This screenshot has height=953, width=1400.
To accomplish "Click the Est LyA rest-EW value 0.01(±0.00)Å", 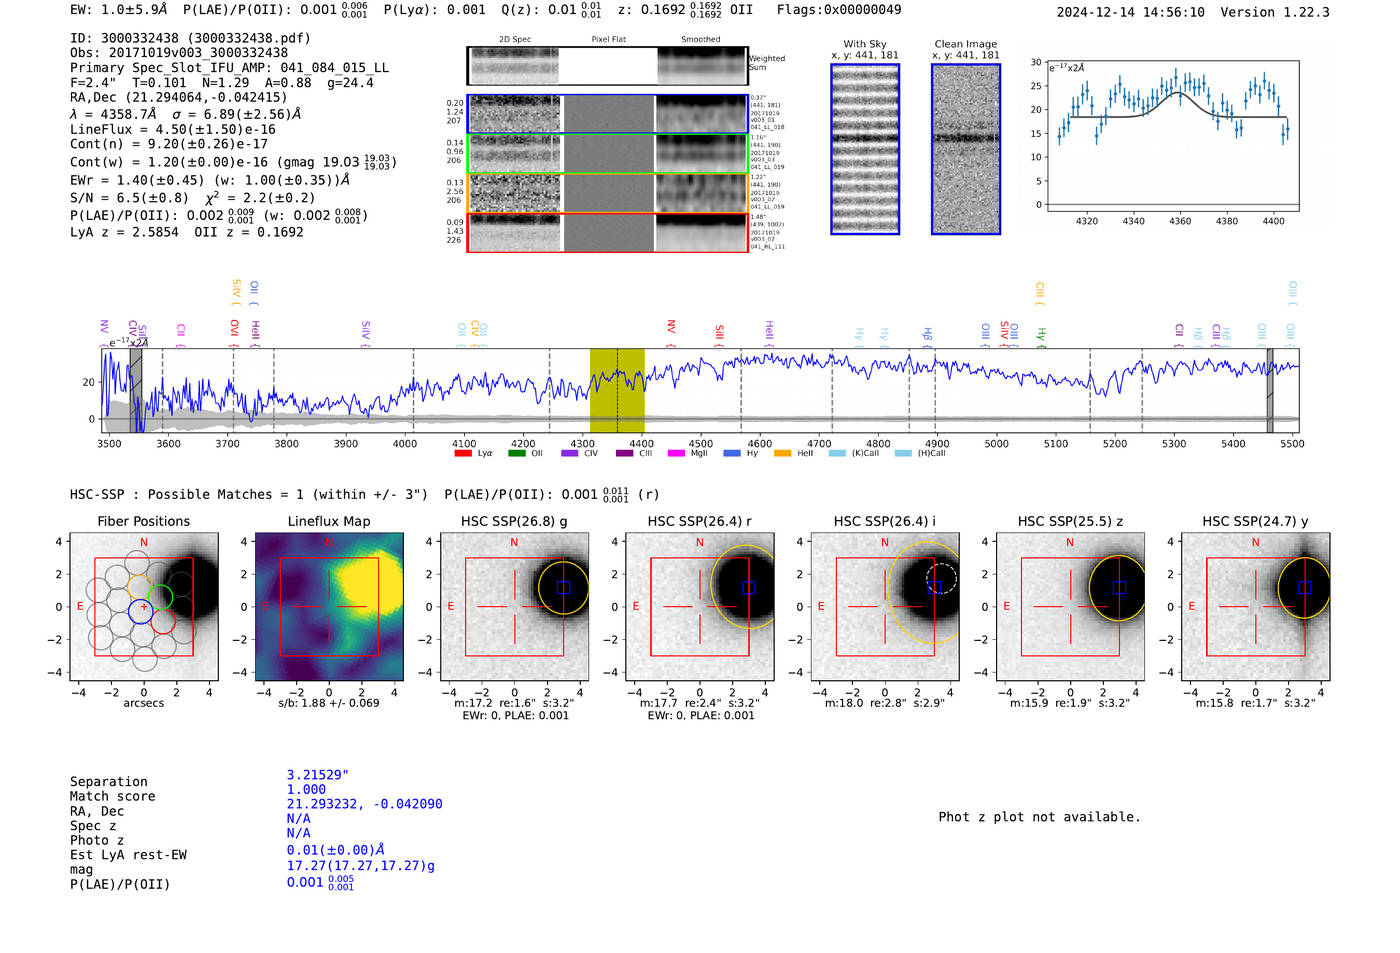I will coord(336,850).
